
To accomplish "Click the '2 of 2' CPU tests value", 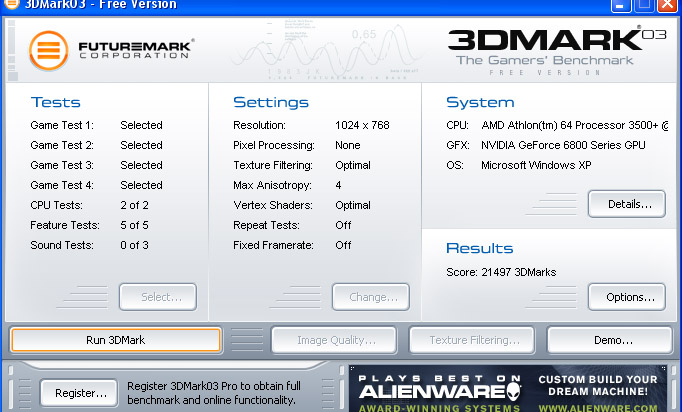I will [134, 205].
